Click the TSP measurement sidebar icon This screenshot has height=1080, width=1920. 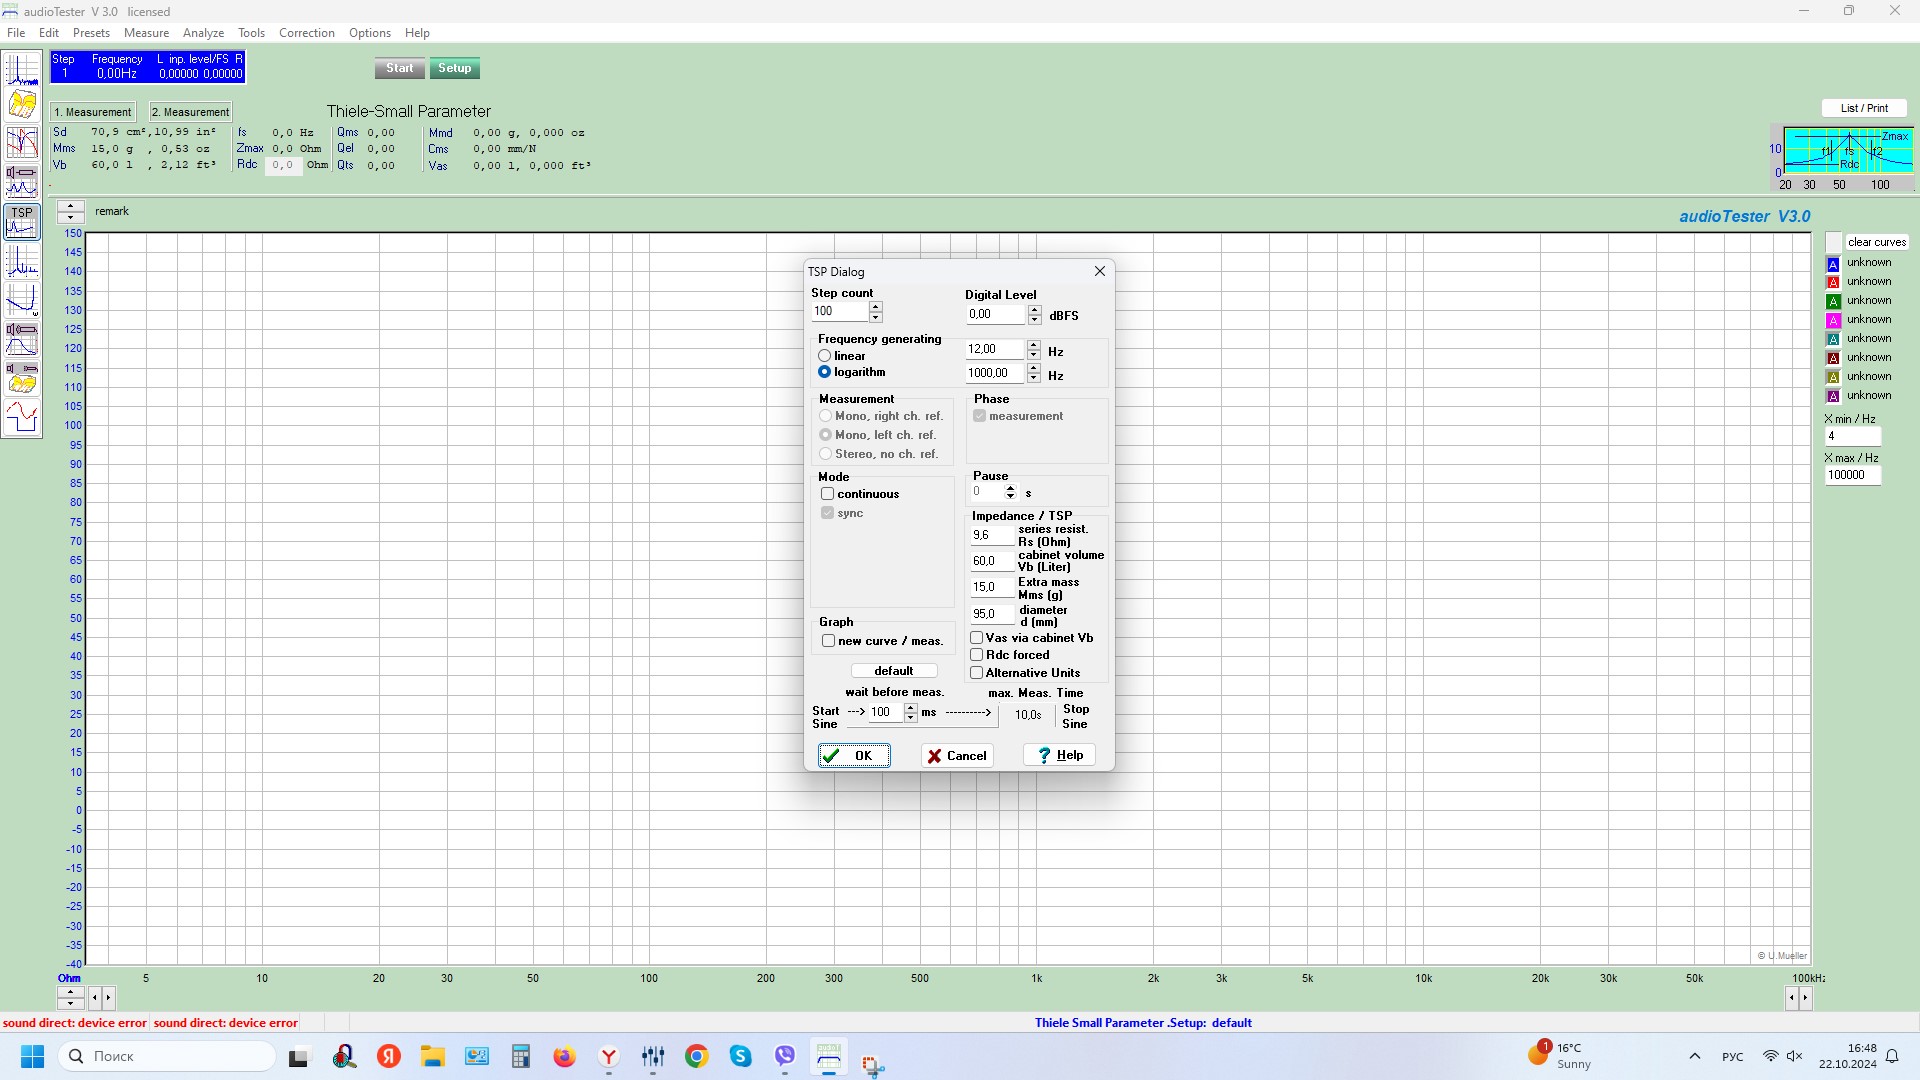[22, 222]
